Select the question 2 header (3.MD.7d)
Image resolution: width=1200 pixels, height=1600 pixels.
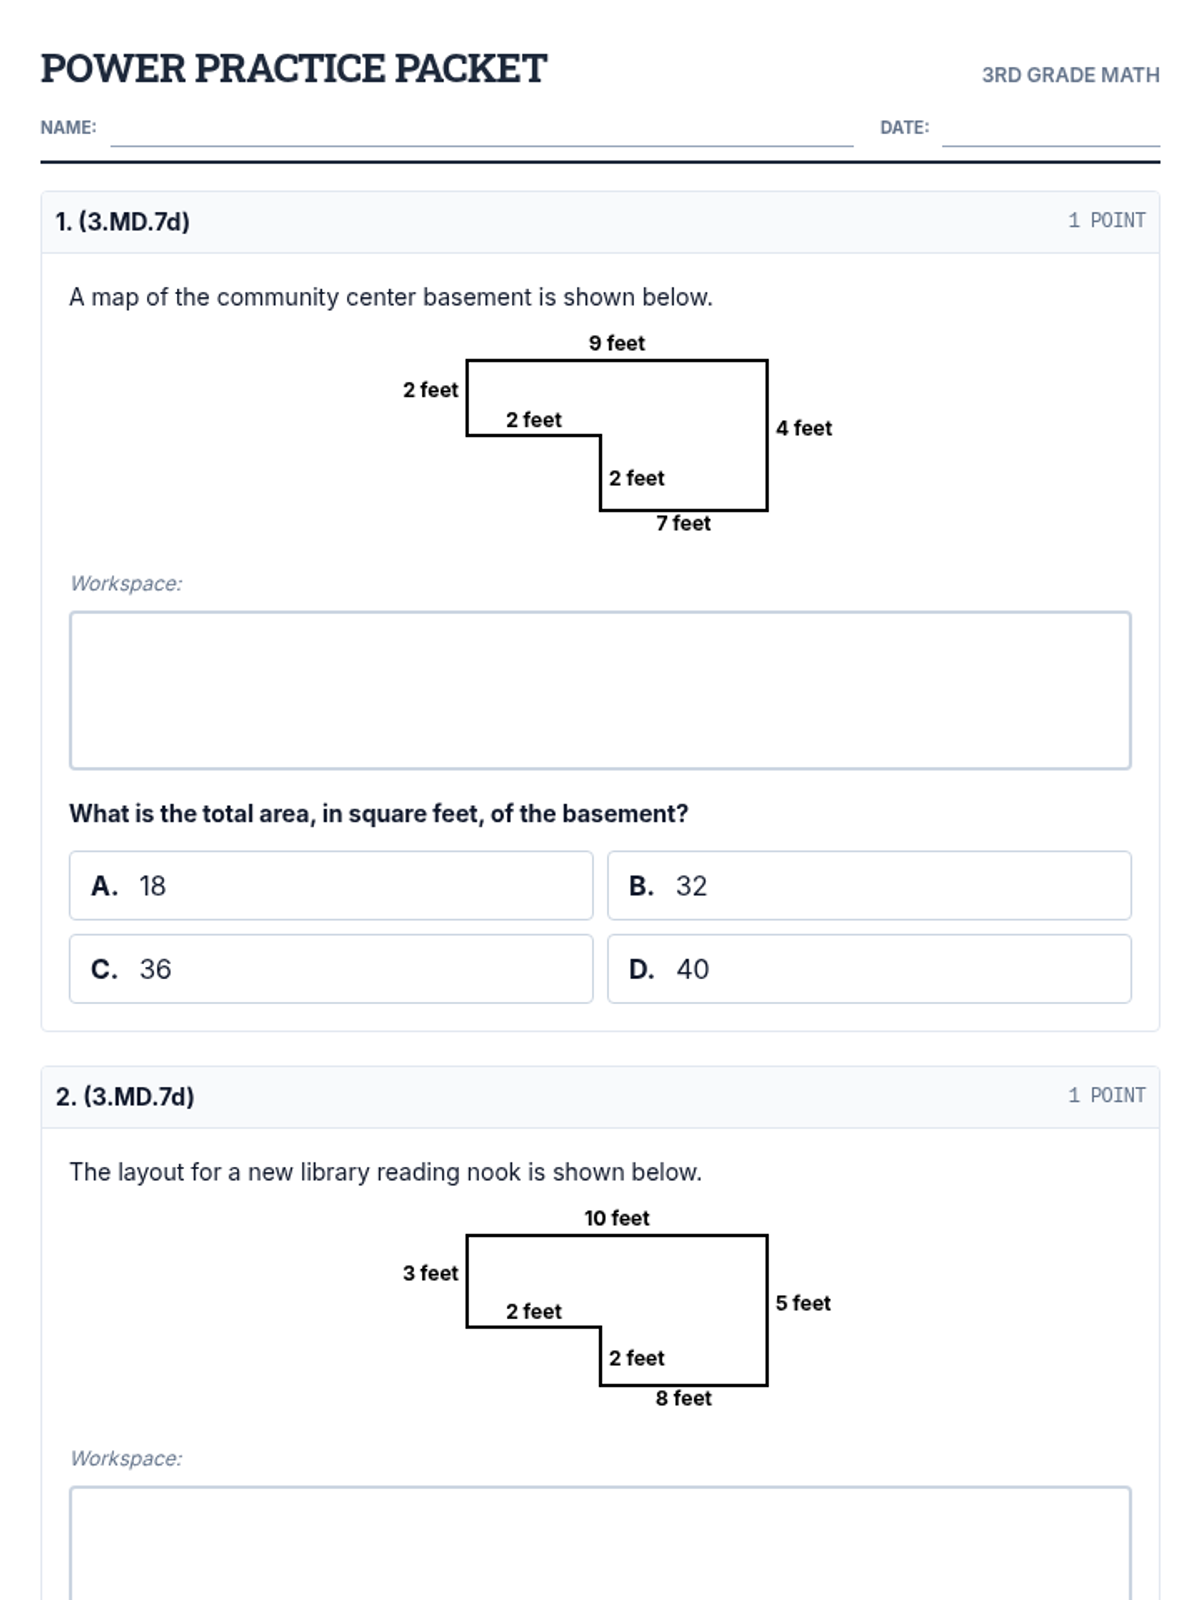[125, 1097]
